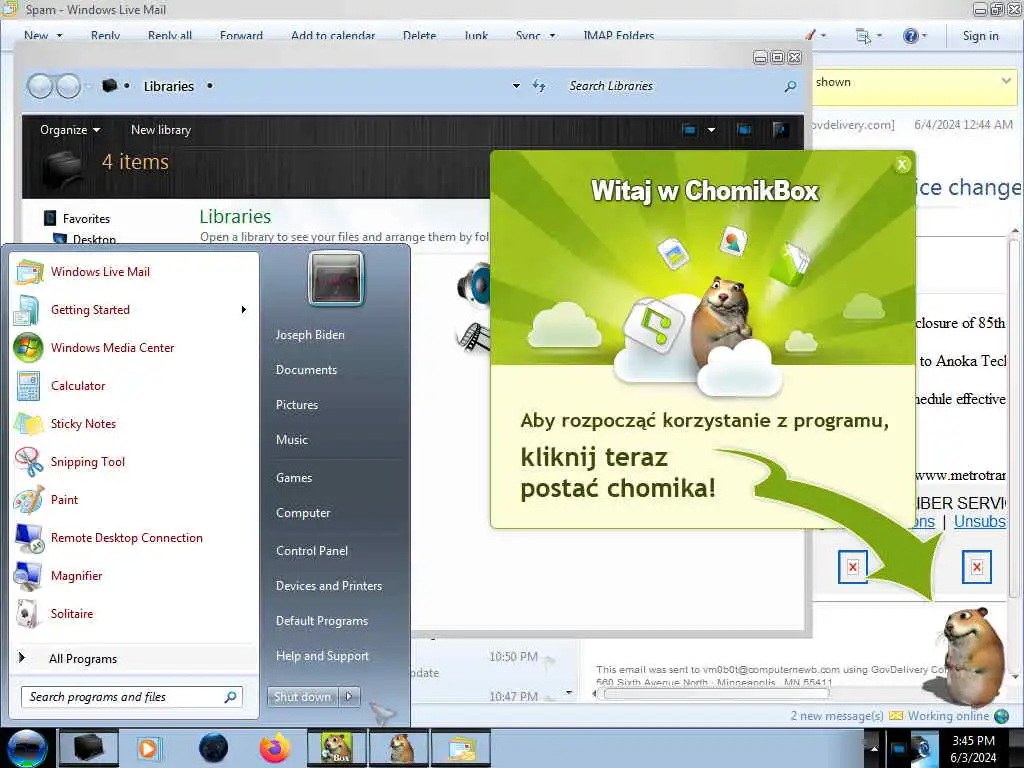1024x768 pixels.
Task: Open Sticky Notes
Action: coord(83,423)
